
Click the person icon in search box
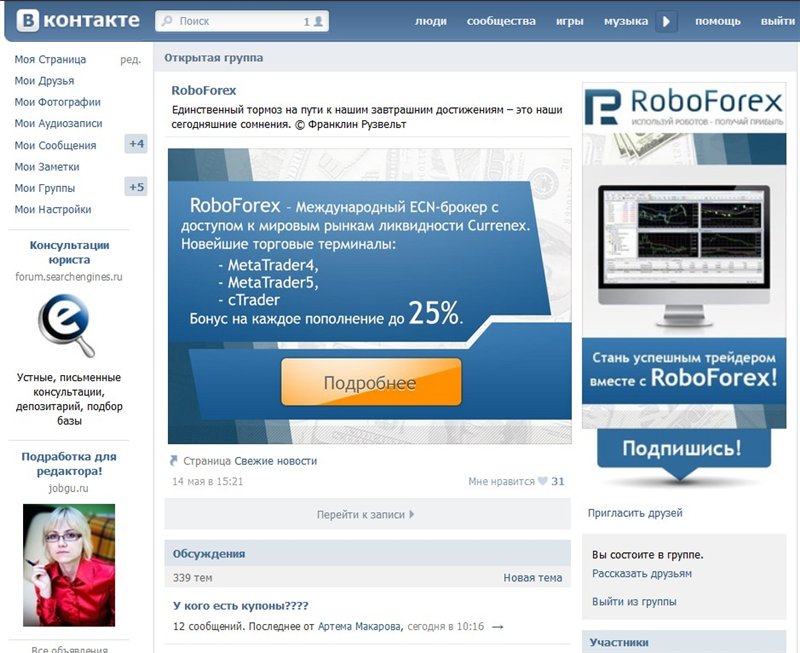318,21
